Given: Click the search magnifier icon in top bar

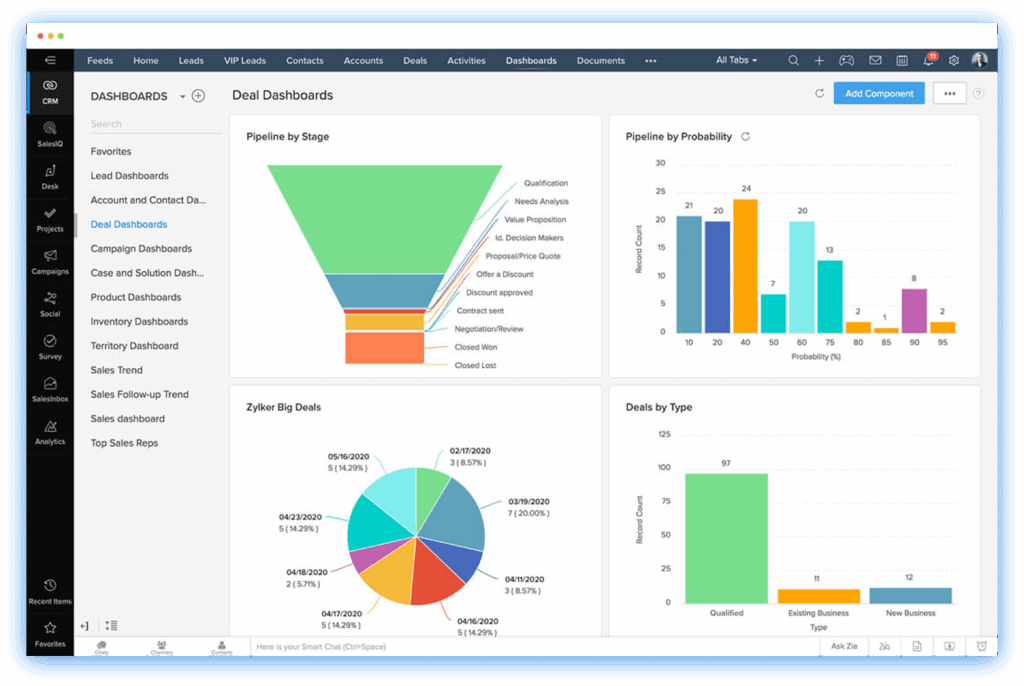Looking at the screenshot, I should click(793, 60).
